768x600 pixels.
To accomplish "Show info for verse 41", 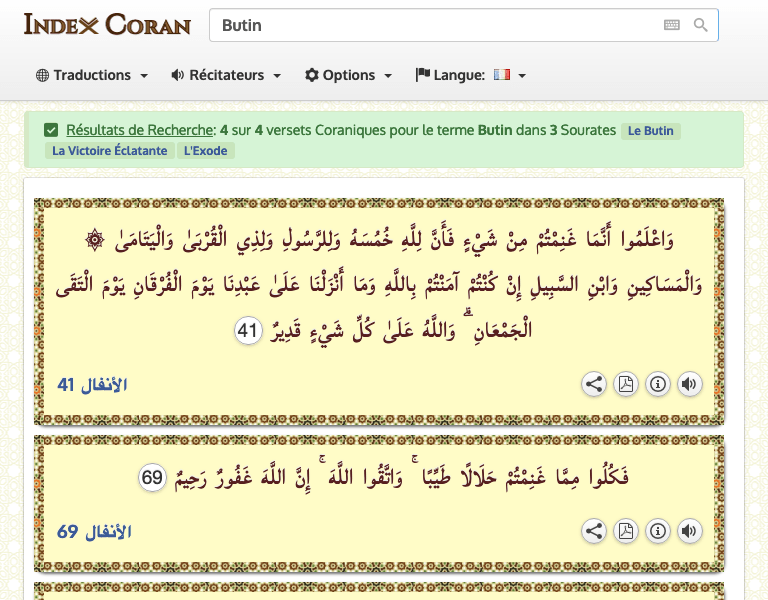I will (x=658, y=384).
